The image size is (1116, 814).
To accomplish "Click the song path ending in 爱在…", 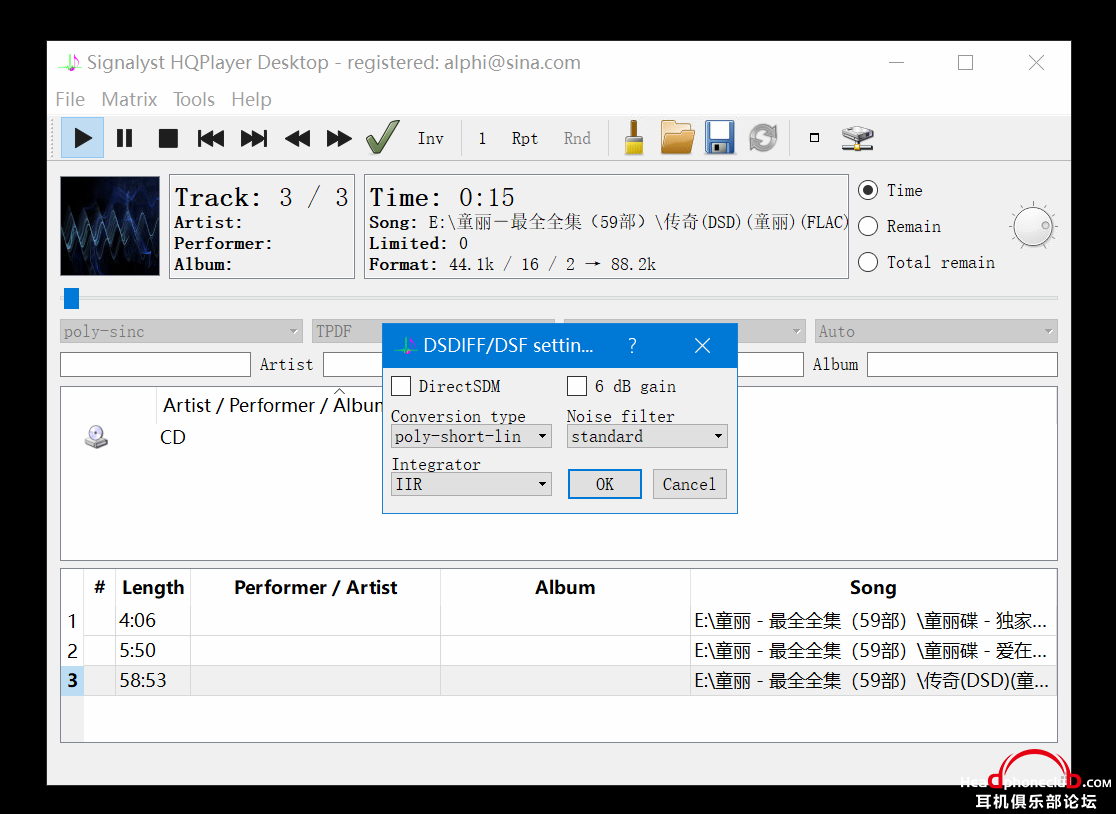I will 870,650.
